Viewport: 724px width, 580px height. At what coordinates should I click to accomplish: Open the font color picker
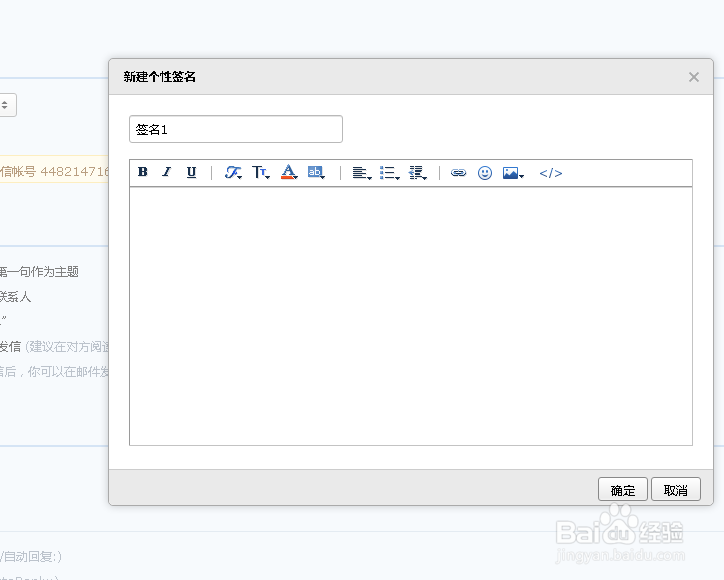[289, 173]
